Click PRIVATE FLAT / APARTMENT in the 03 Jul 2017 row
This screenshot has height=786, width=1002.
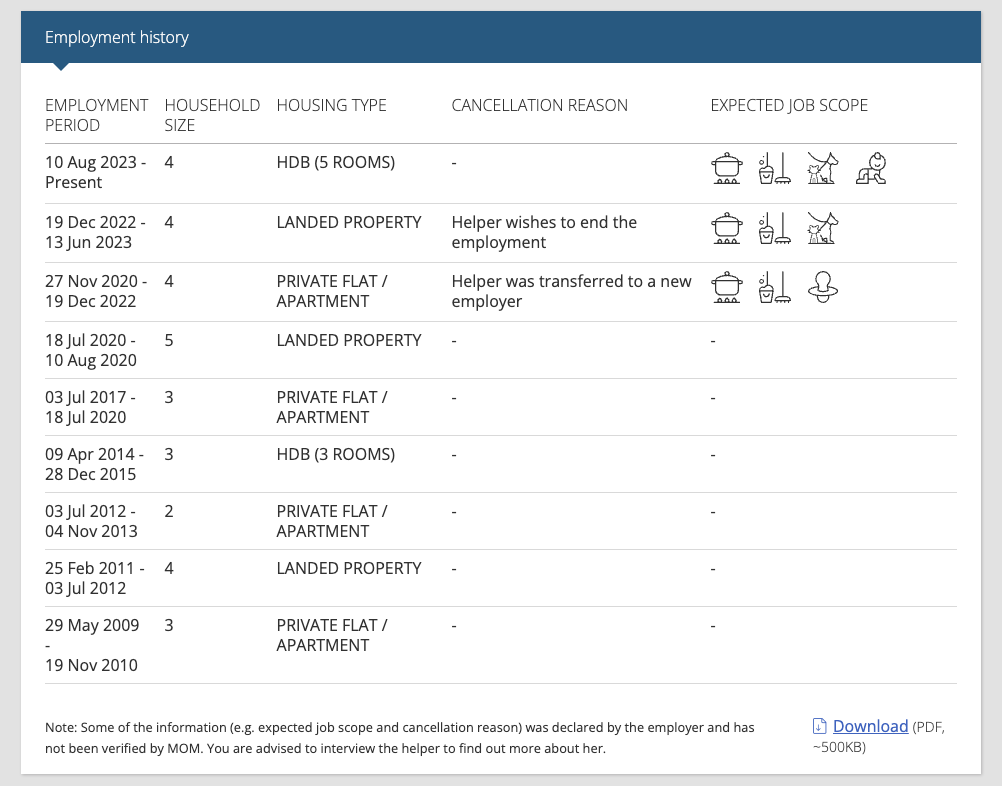coord(332,407)
